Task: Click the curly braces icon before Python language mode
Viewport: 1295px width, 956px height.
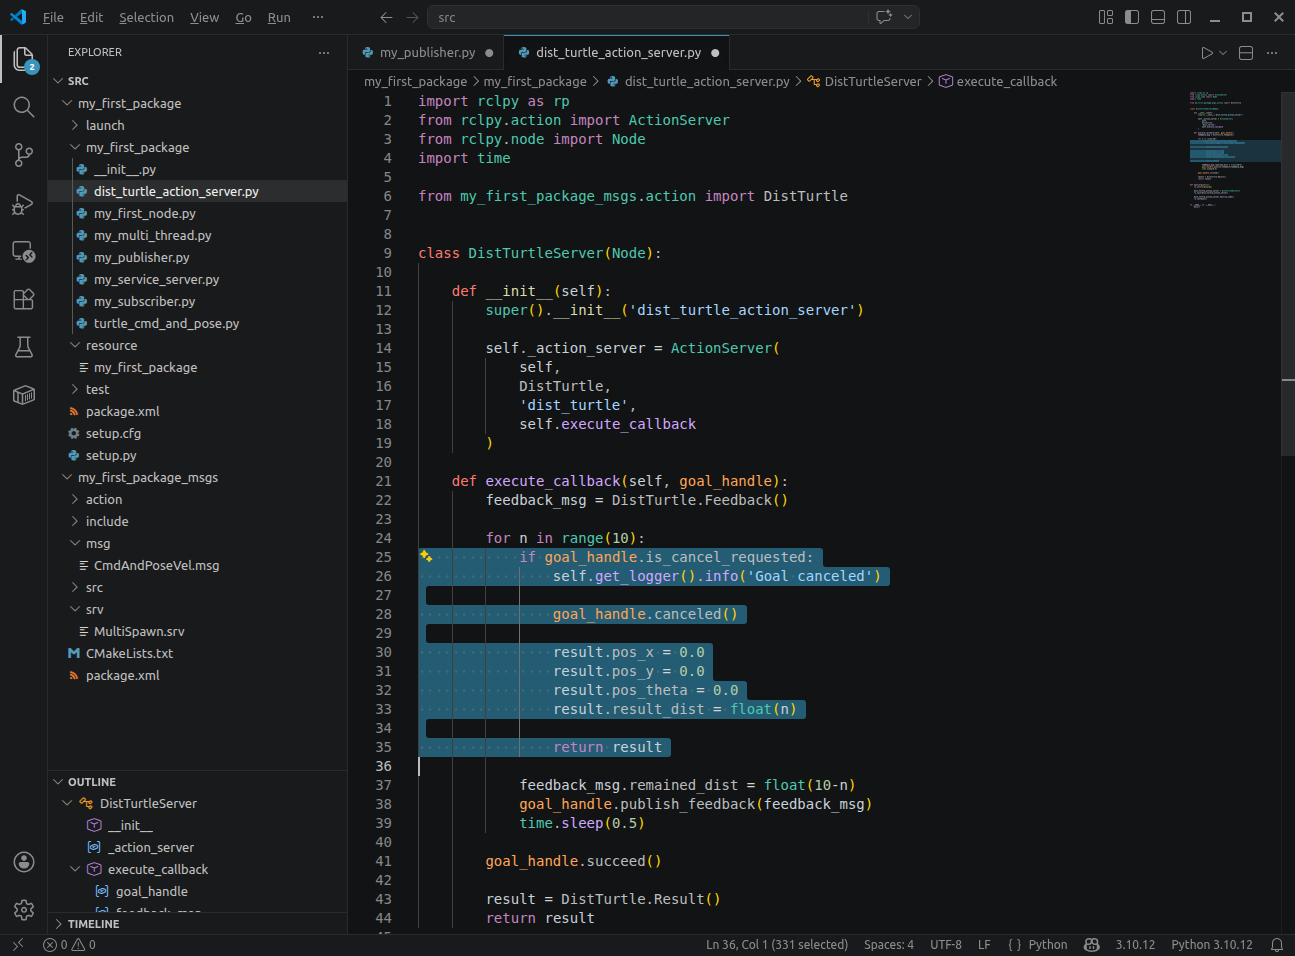Action: pyautogui.click(x=1015, y=944)
